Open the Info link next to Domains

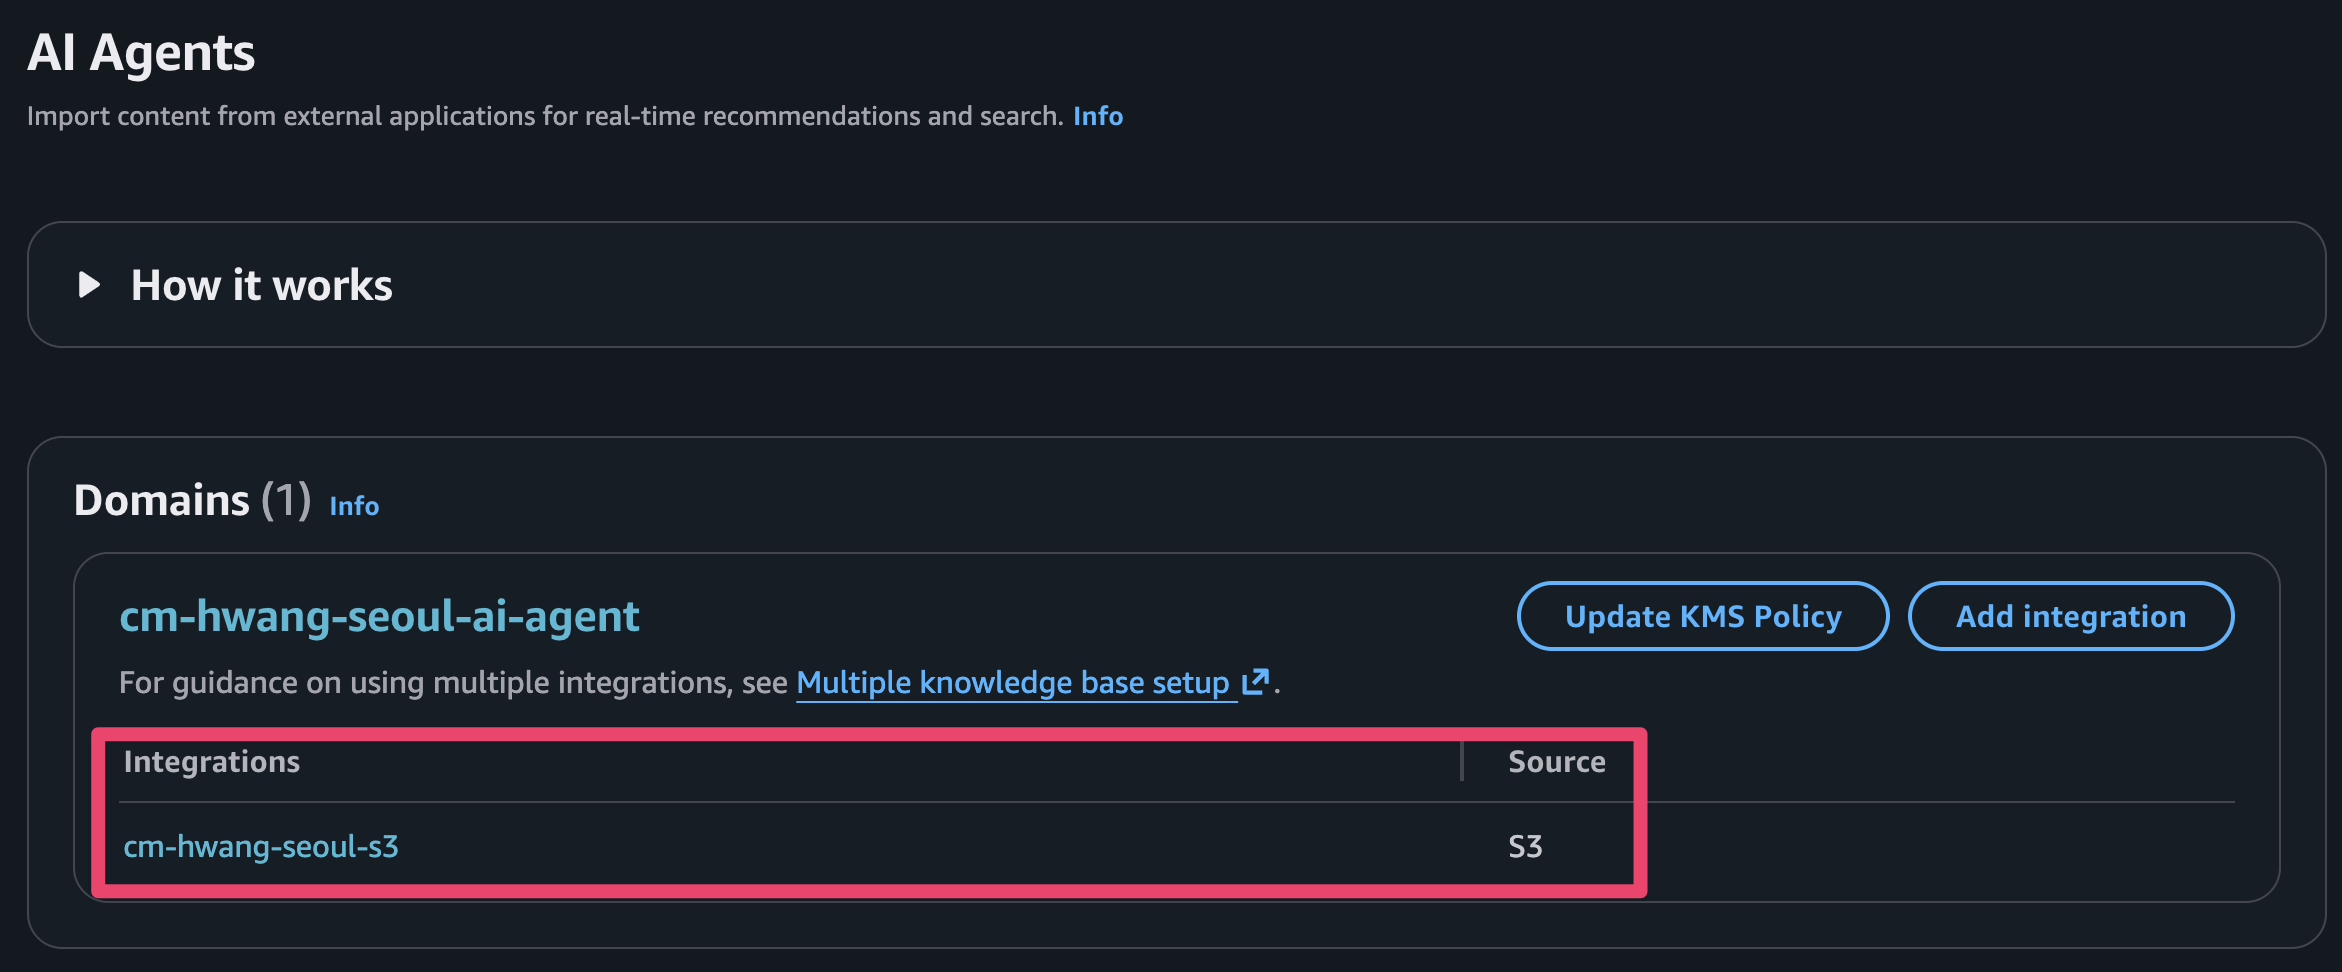coord(354,506)
